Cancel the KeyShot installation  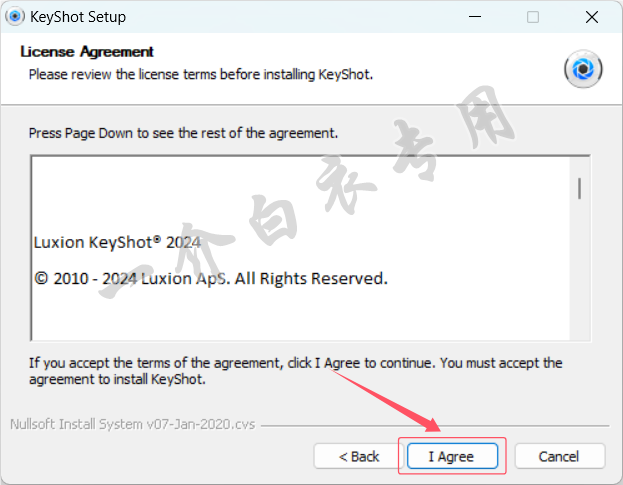(558, 456)
